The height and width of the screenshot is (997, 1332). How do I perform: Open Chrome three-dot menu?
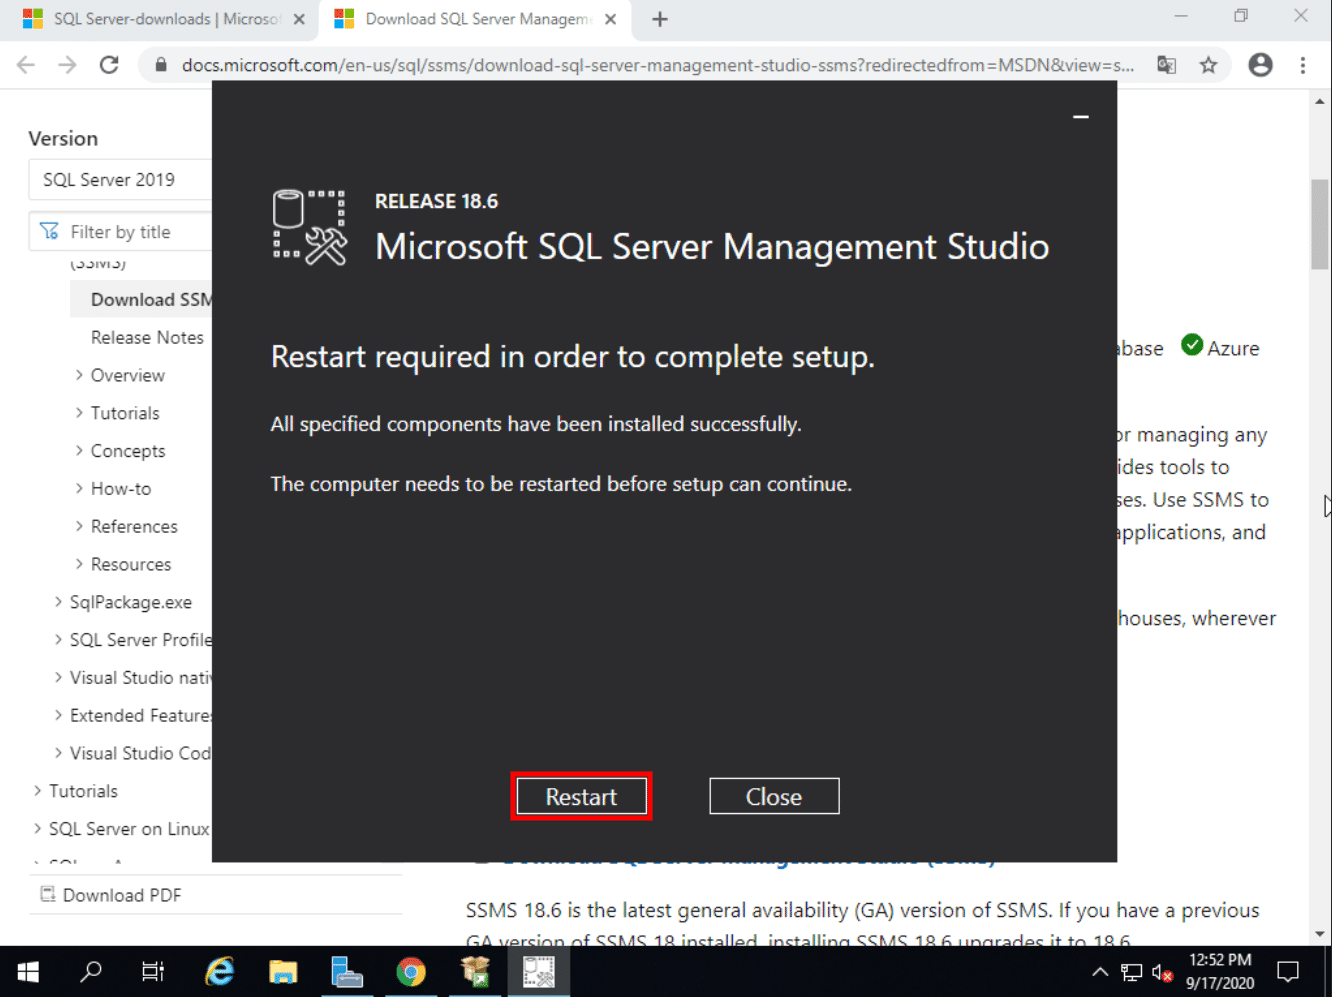click(1302, 65)
